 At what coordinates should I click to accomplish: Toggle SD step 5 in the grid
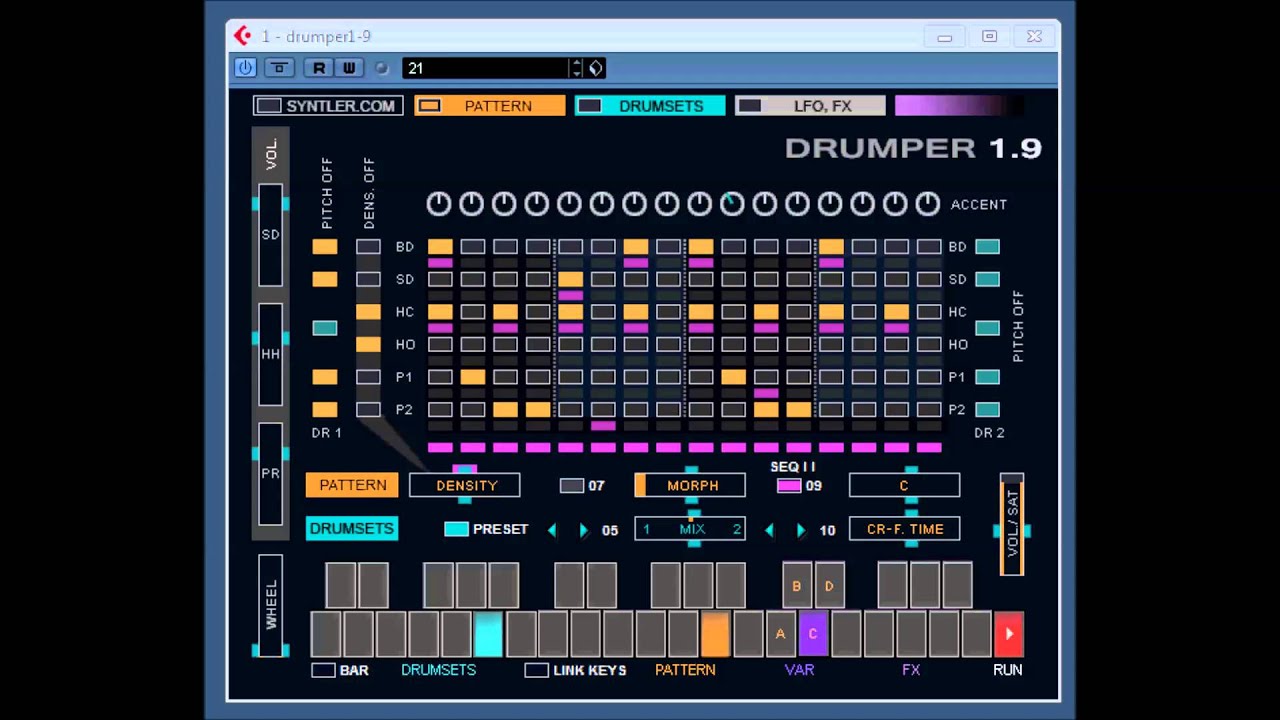click(x=570, y=279)
